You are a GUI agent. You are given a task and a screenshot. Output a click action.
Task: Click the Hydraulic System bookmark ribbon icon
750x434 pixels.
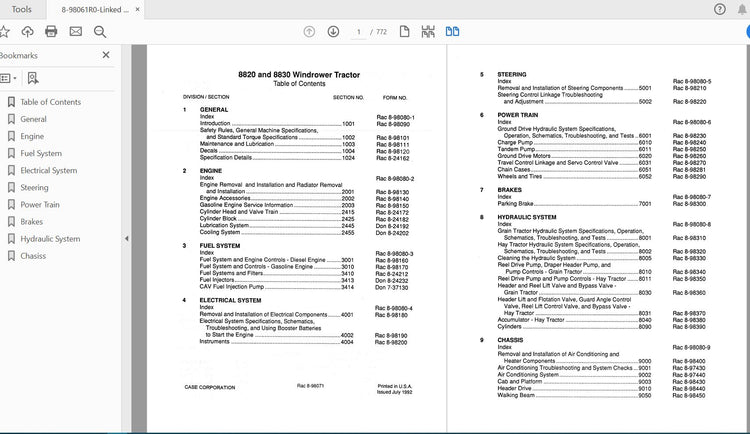click(11, 239)
